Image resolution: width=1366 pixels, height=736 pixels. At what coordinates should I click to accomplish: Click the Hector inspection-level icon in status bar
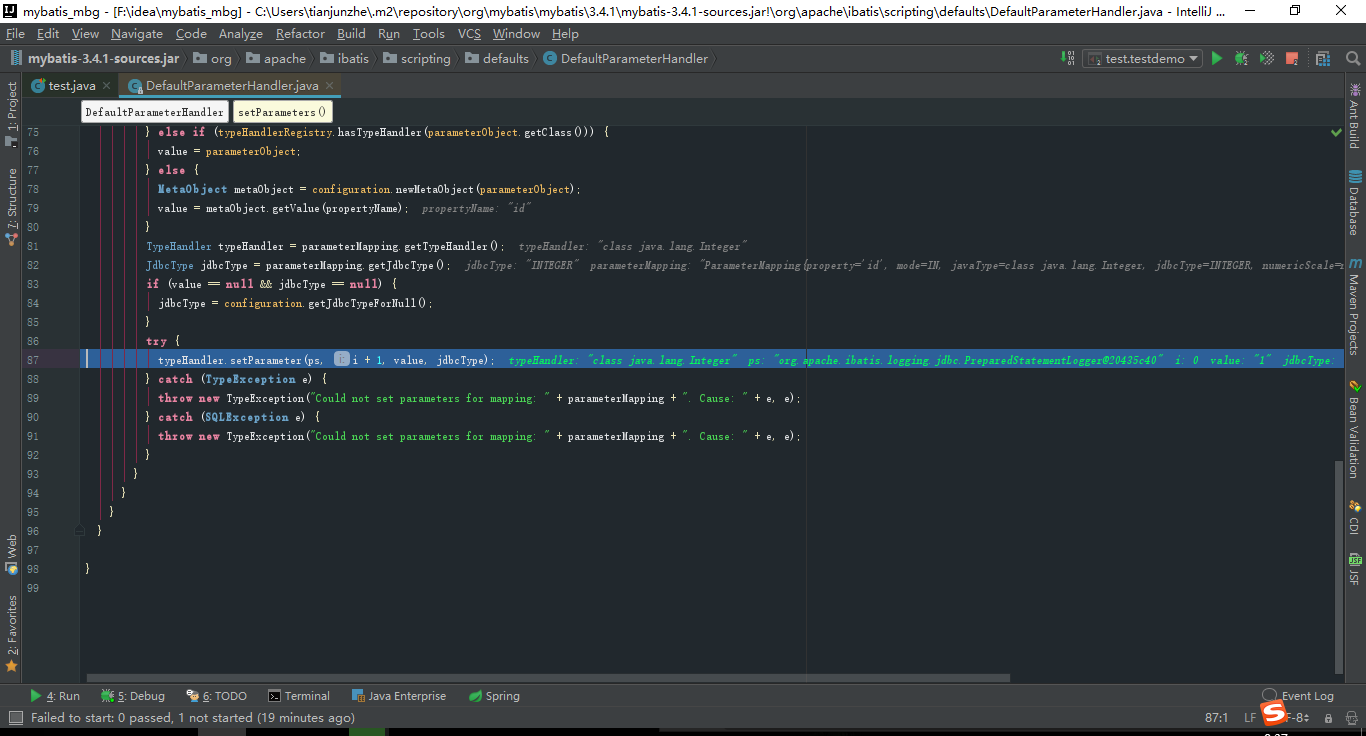click(1352, 717)
